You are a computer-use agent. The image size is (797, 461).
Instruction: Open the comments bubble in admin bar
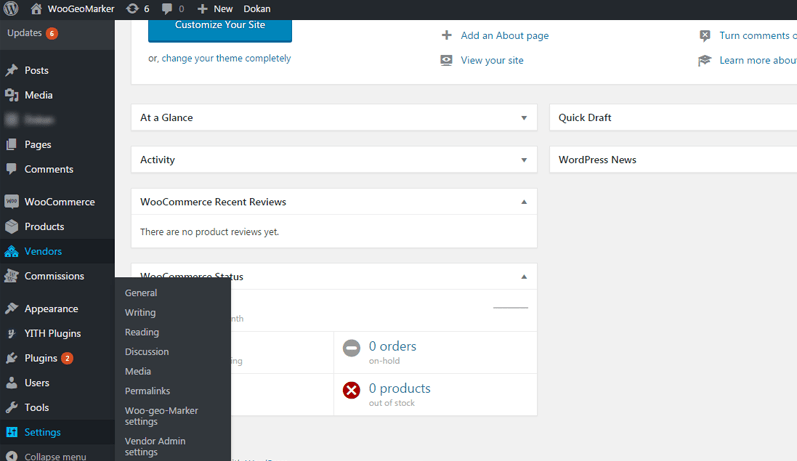click(x=172, y=9)
